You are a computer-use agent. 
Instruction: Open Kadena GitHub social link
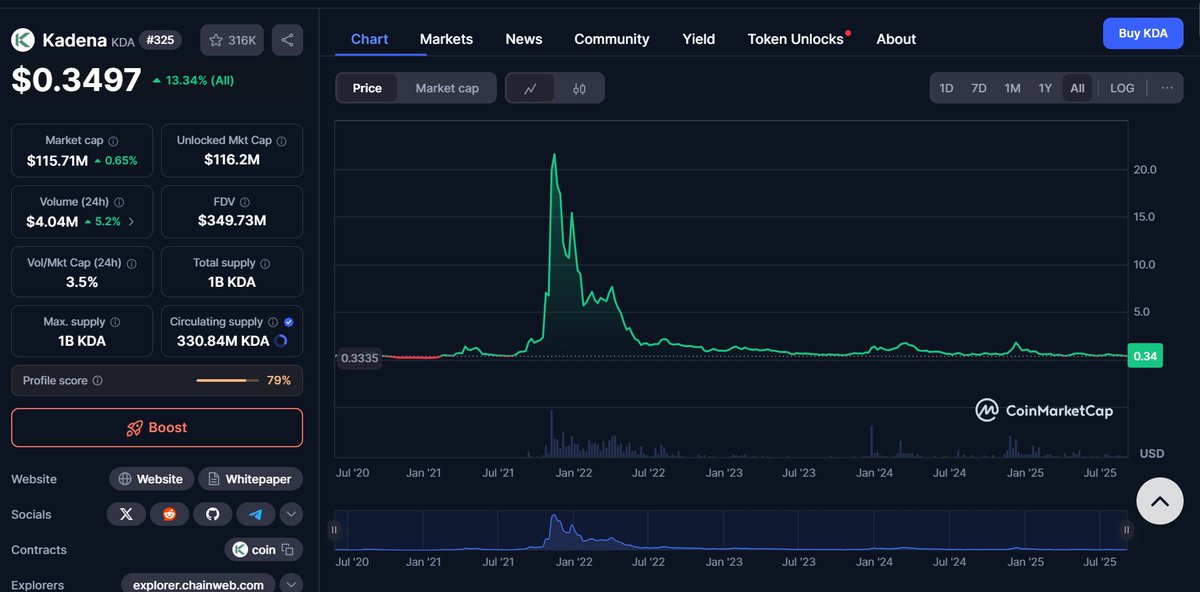(x=212, y=514)
